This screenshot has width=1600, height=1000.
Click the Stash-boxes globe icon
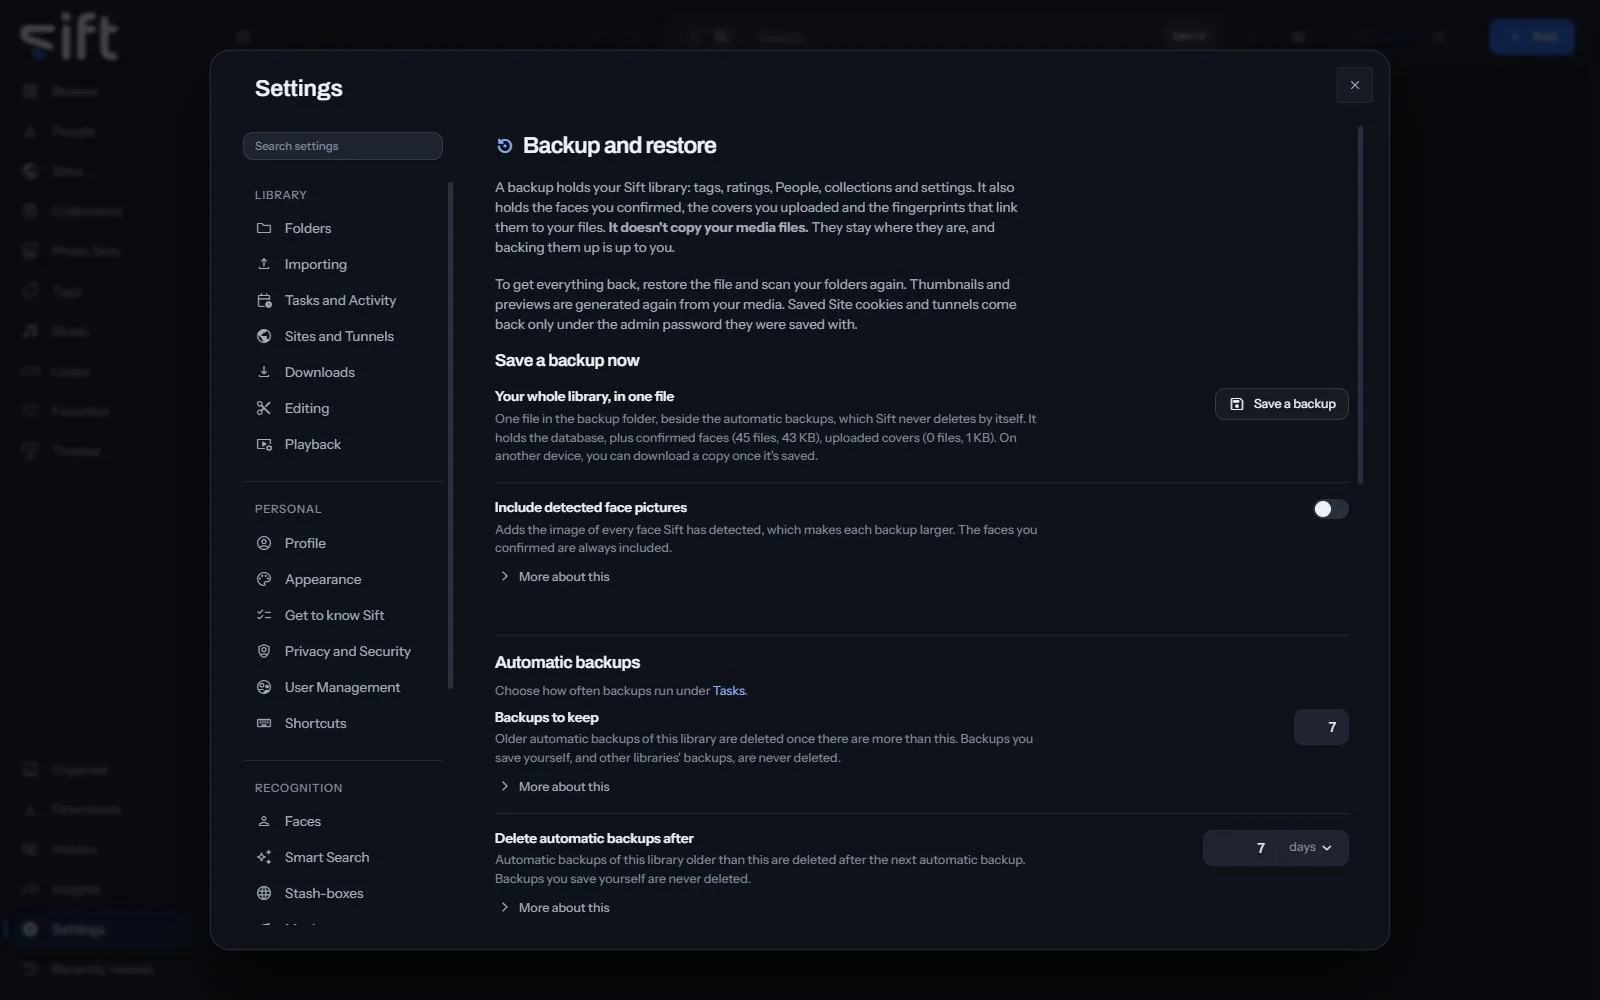coord(264,893)
